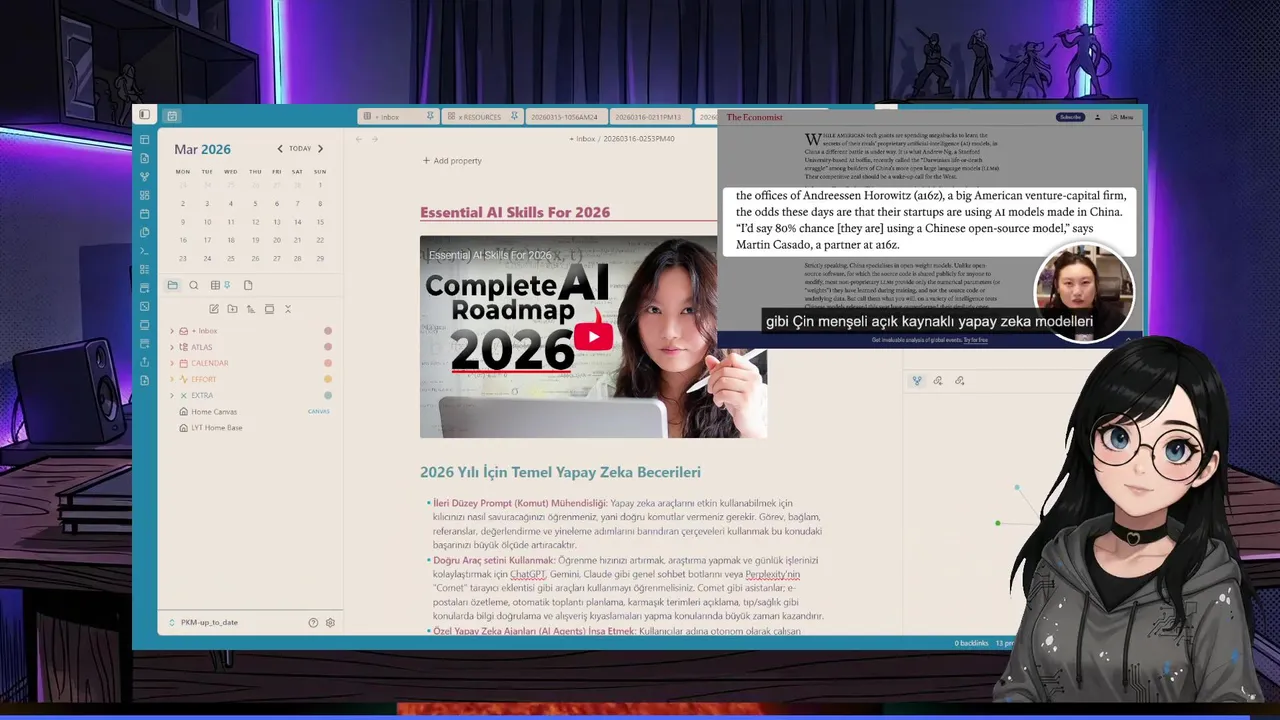
Task: Create a new folder in file explorer
Action: click(232, 309)
